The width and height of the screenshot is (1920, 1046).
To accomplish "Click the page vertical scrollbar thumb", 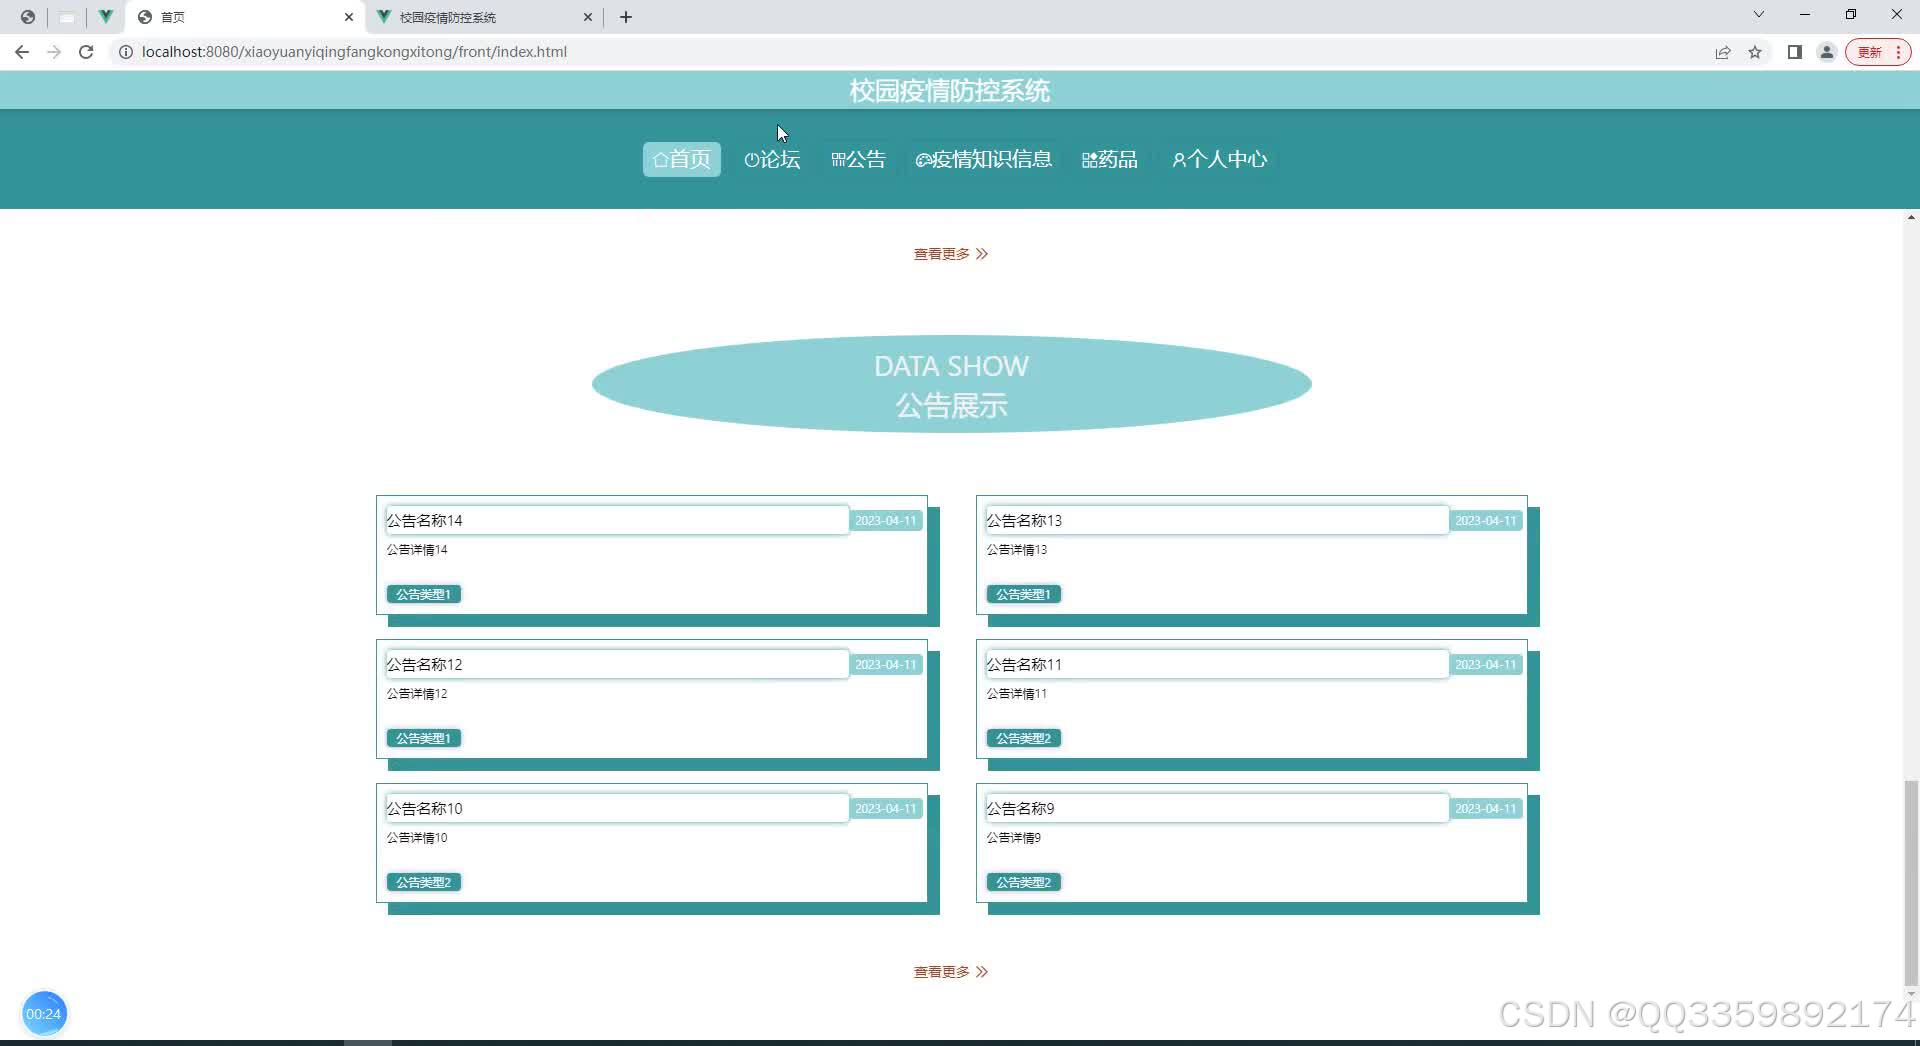I will tap(1911, 883).
